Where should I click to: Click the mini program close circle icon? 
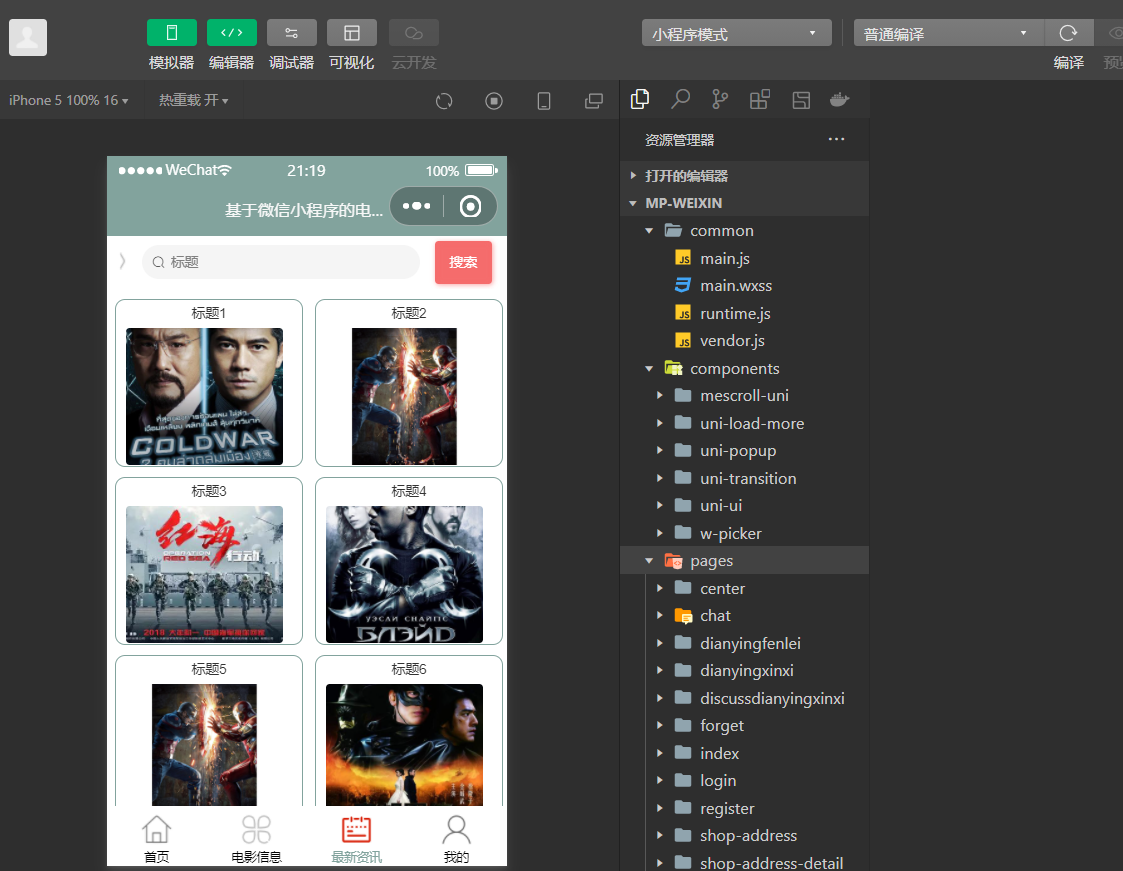470,206
